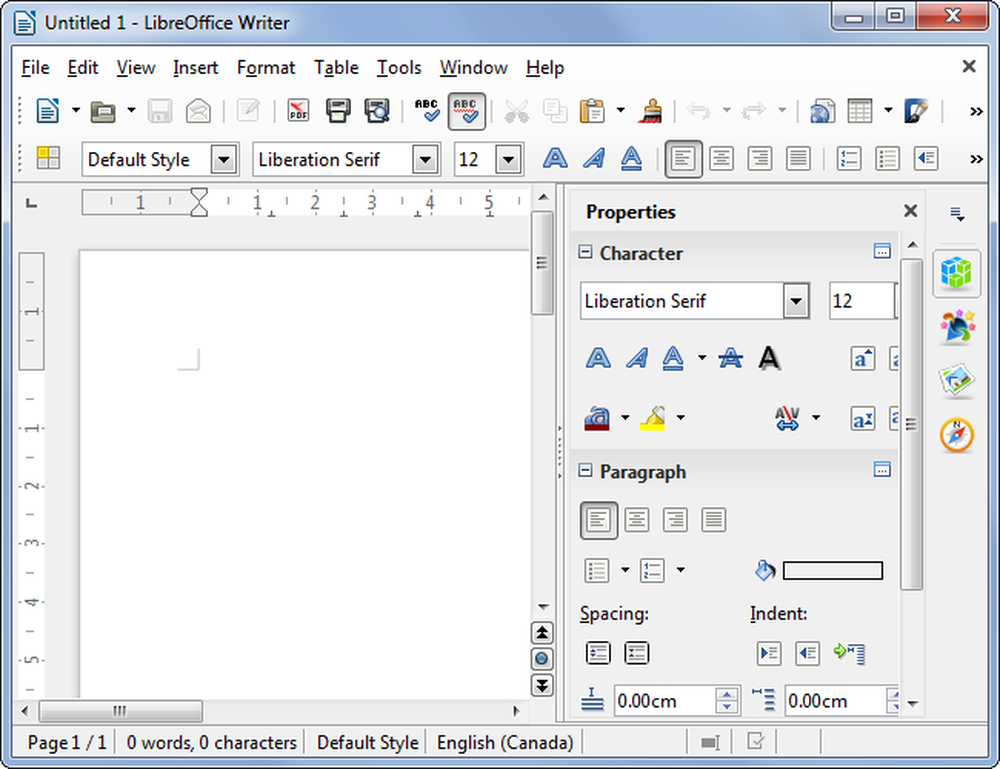The height and width of the screenshot is (769, 1000).
Task: Open the toolbar Liberation Serif font dropdown
Action: [x=425, y=159]
